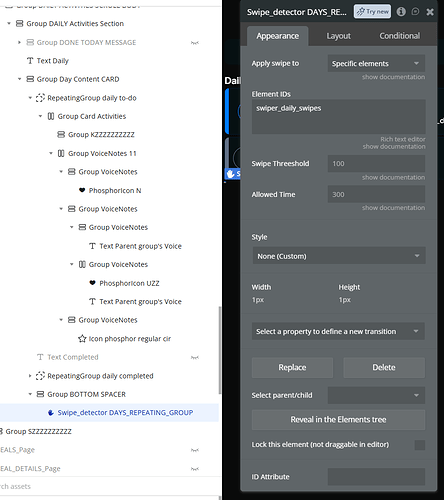444x500 pixels.
Task: Open the info icon in property panel header
Action: pyautogui.click(x=401, y=12)
